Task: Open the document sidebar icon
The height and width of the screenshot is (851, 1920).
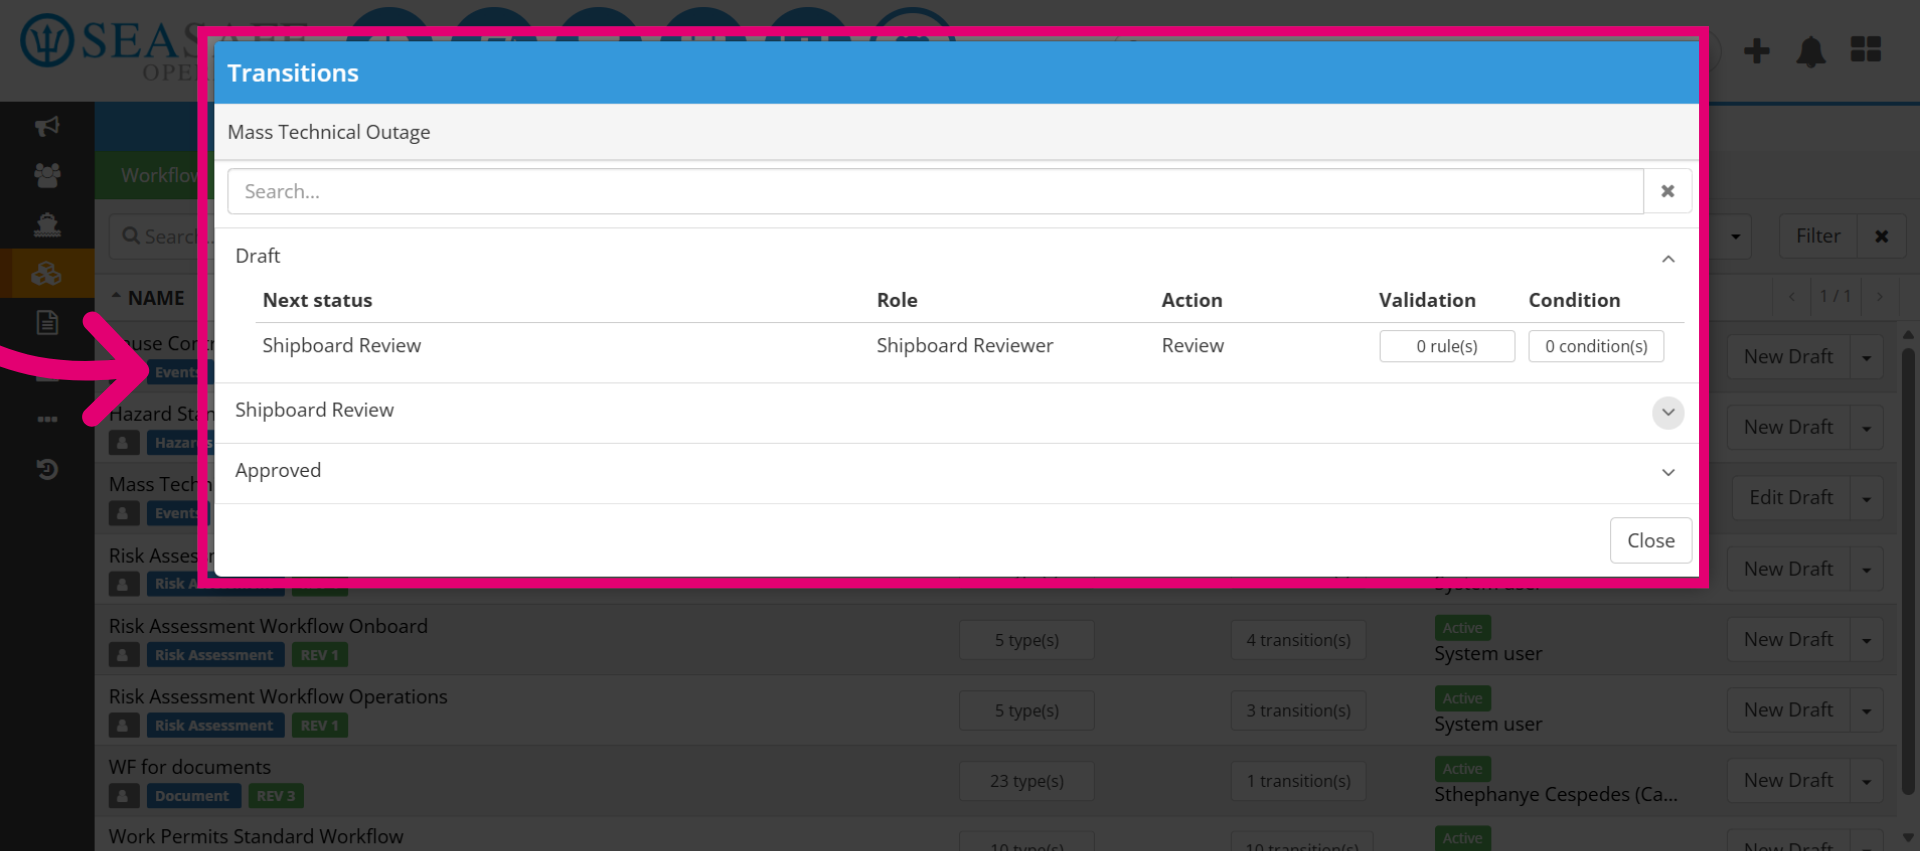Action: click(x=47, y=322)
